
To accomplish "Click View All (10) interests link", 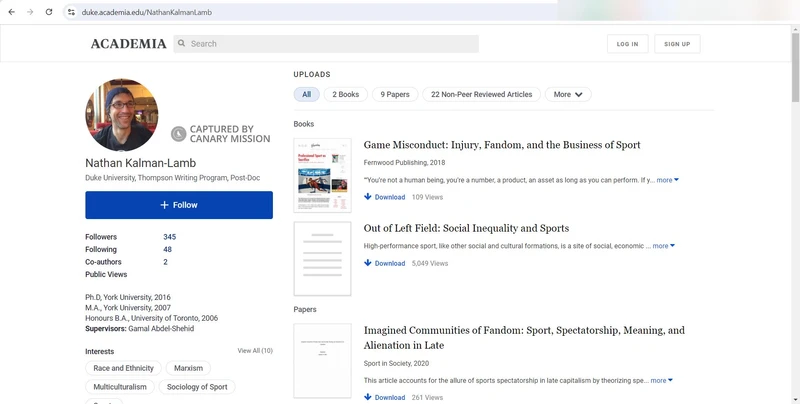I will pos(255,350).
